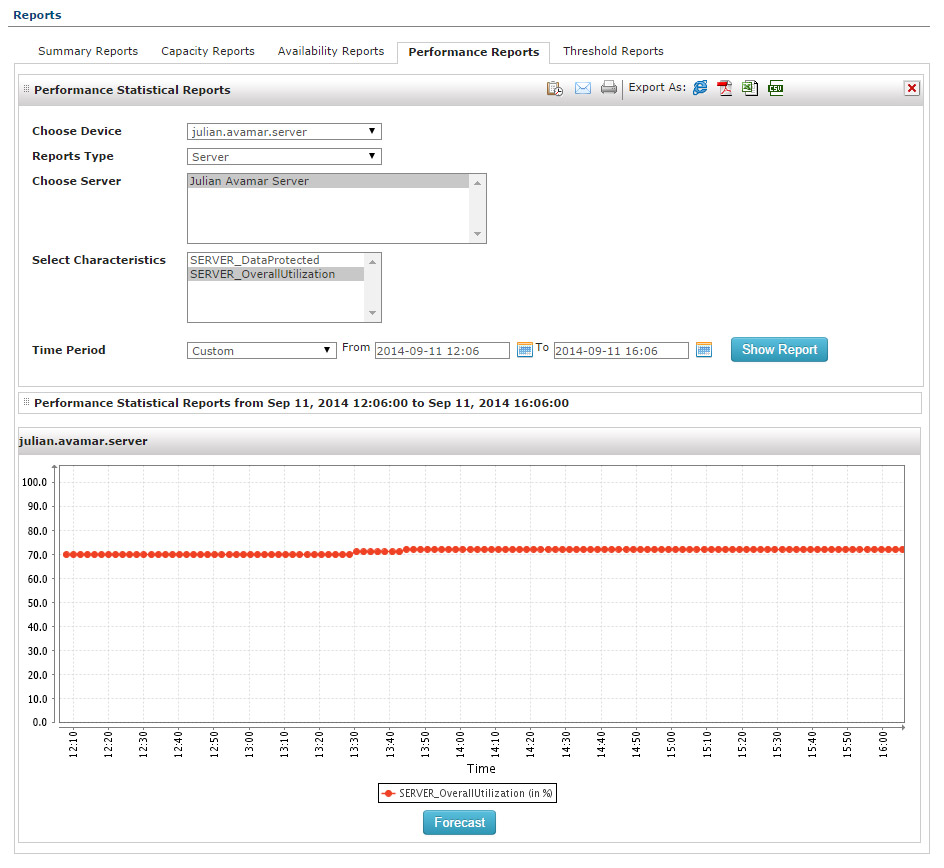Click the Show Report button
Viewport: 944px width, 868px height.
coord(779,349)
